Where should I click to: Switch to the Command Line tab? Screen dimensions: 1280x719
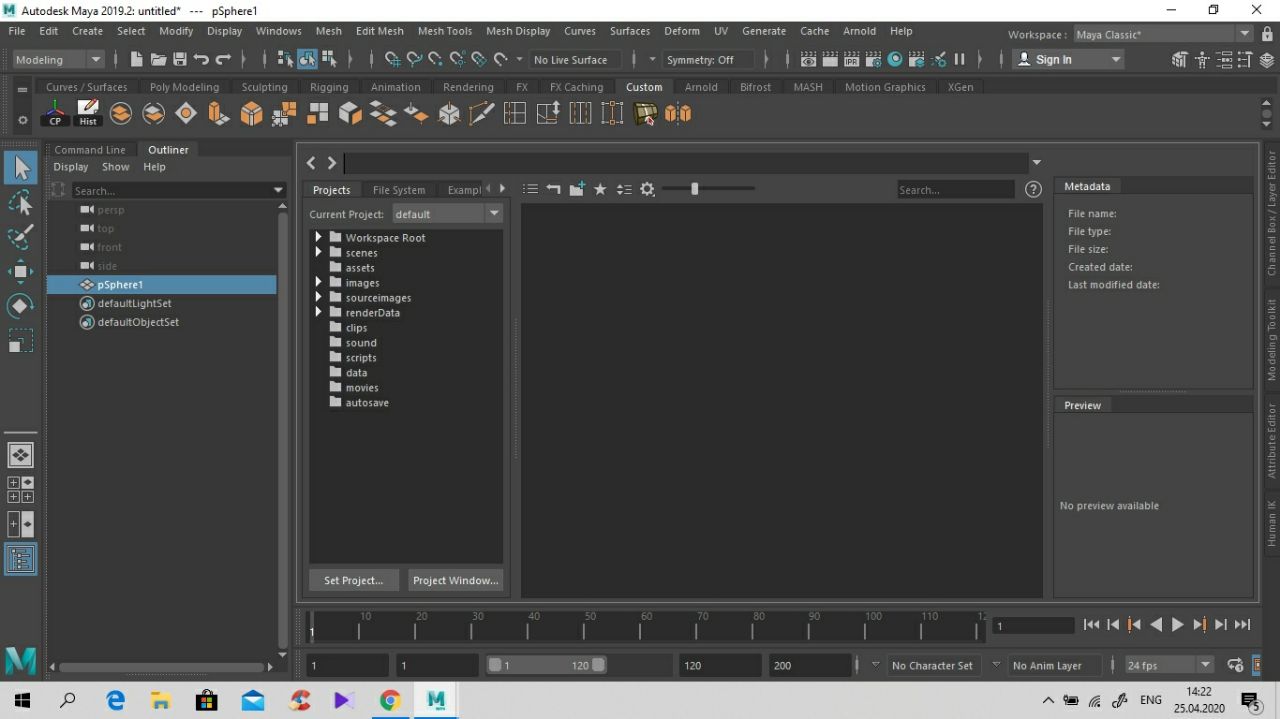click(x=90, y=150)
